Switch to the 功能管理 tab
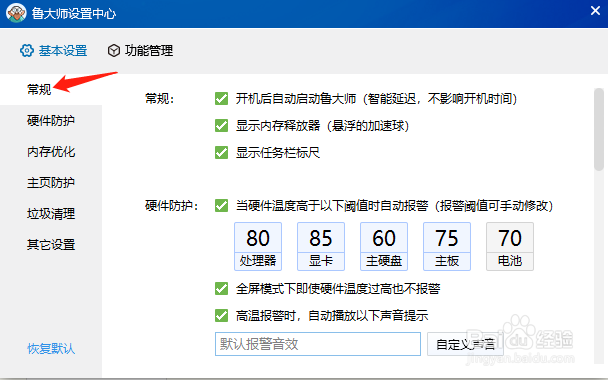This screenshot has height=380, width=608. [x=140, y=50]
